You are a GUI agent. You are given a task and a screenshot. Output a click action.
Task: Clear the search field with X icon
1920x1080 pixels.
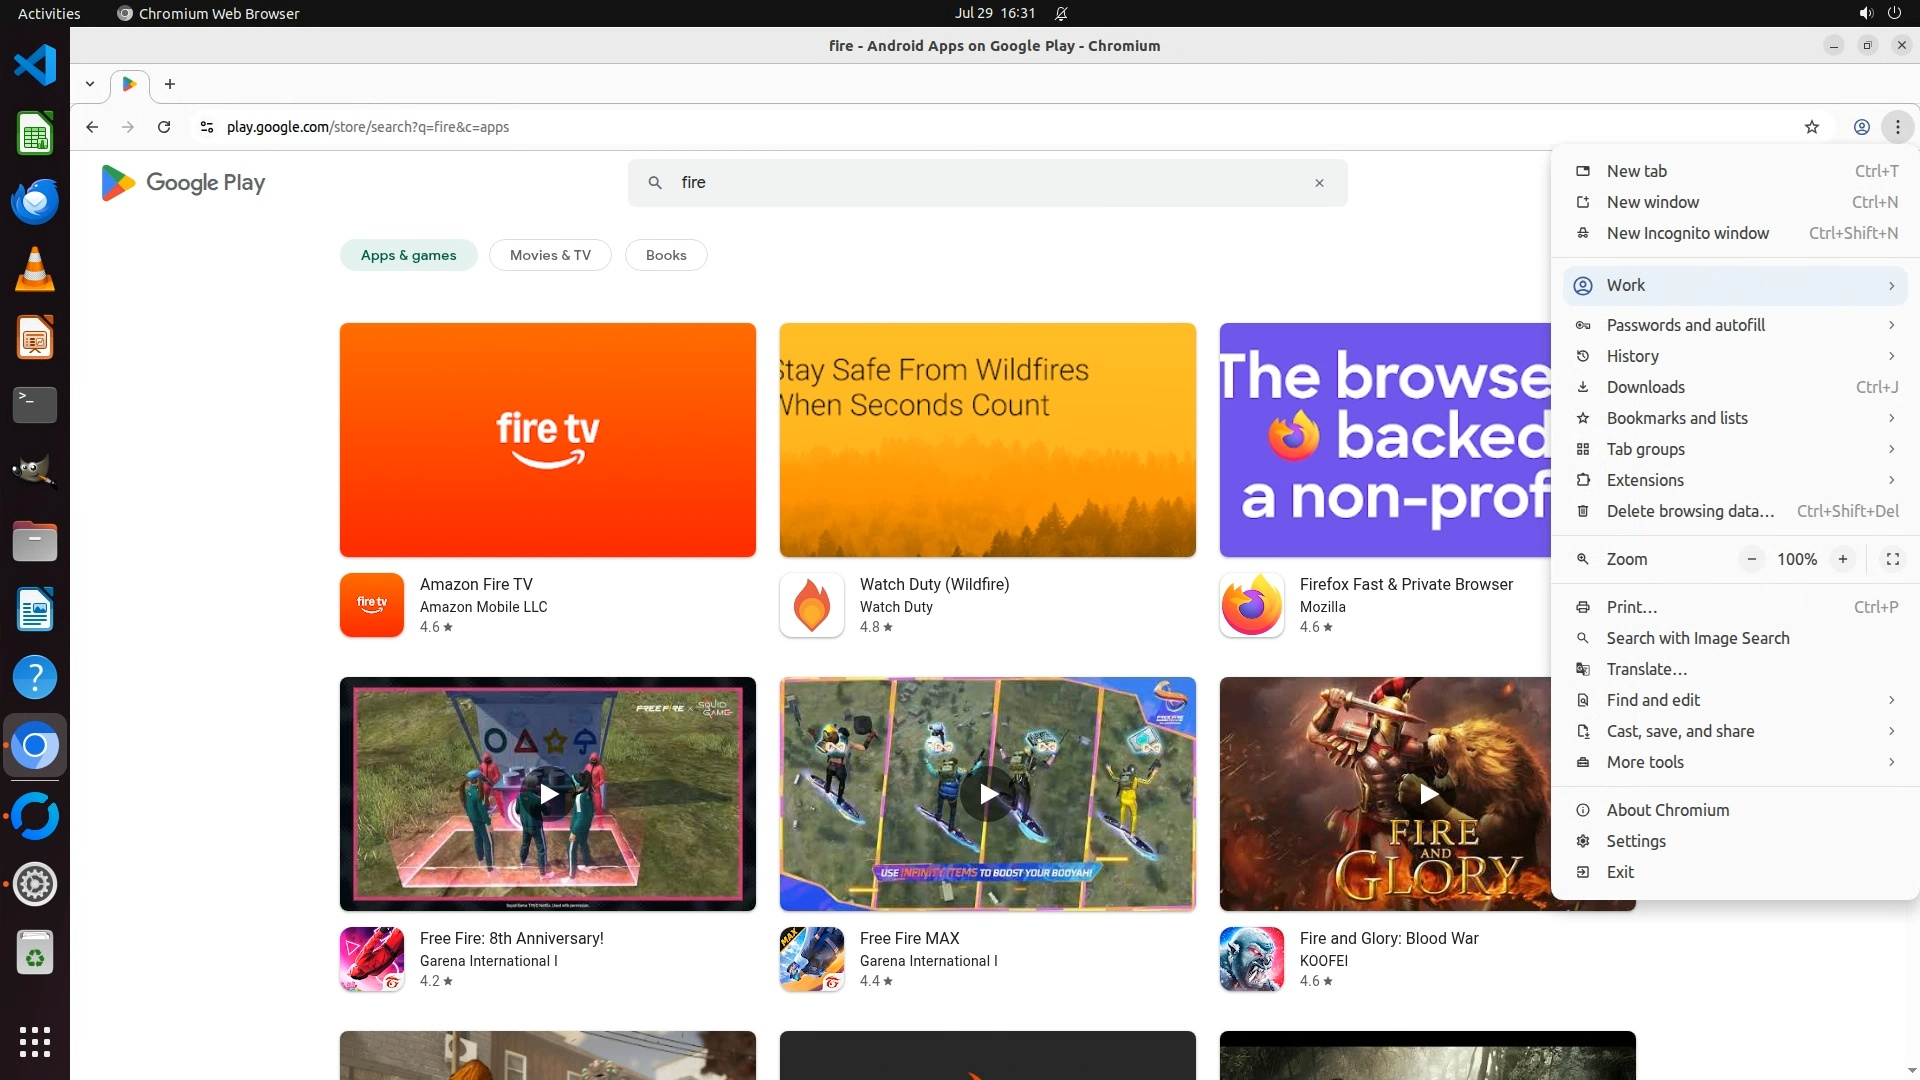tap(1319, 183)
